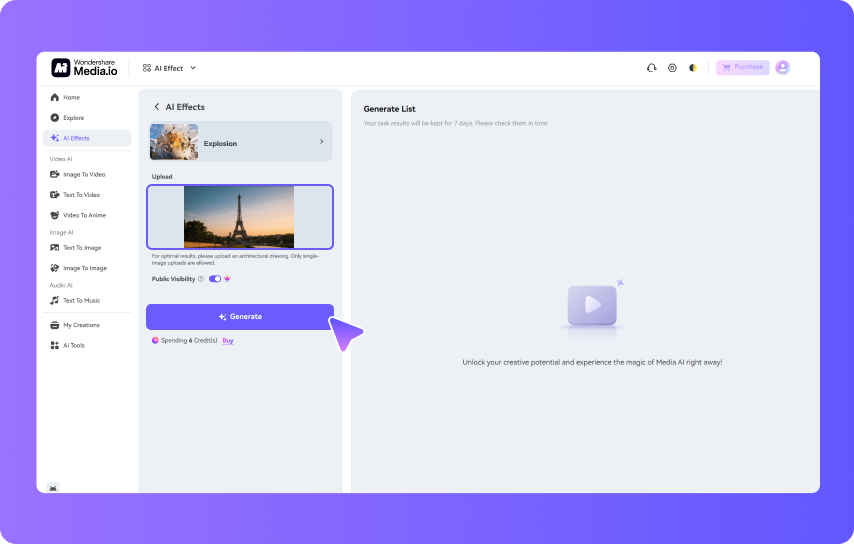Click the uploaded Eiffel Tower image
Image resolution: width=854 pixels, height=544 pixels.
[x=239, y=217]
